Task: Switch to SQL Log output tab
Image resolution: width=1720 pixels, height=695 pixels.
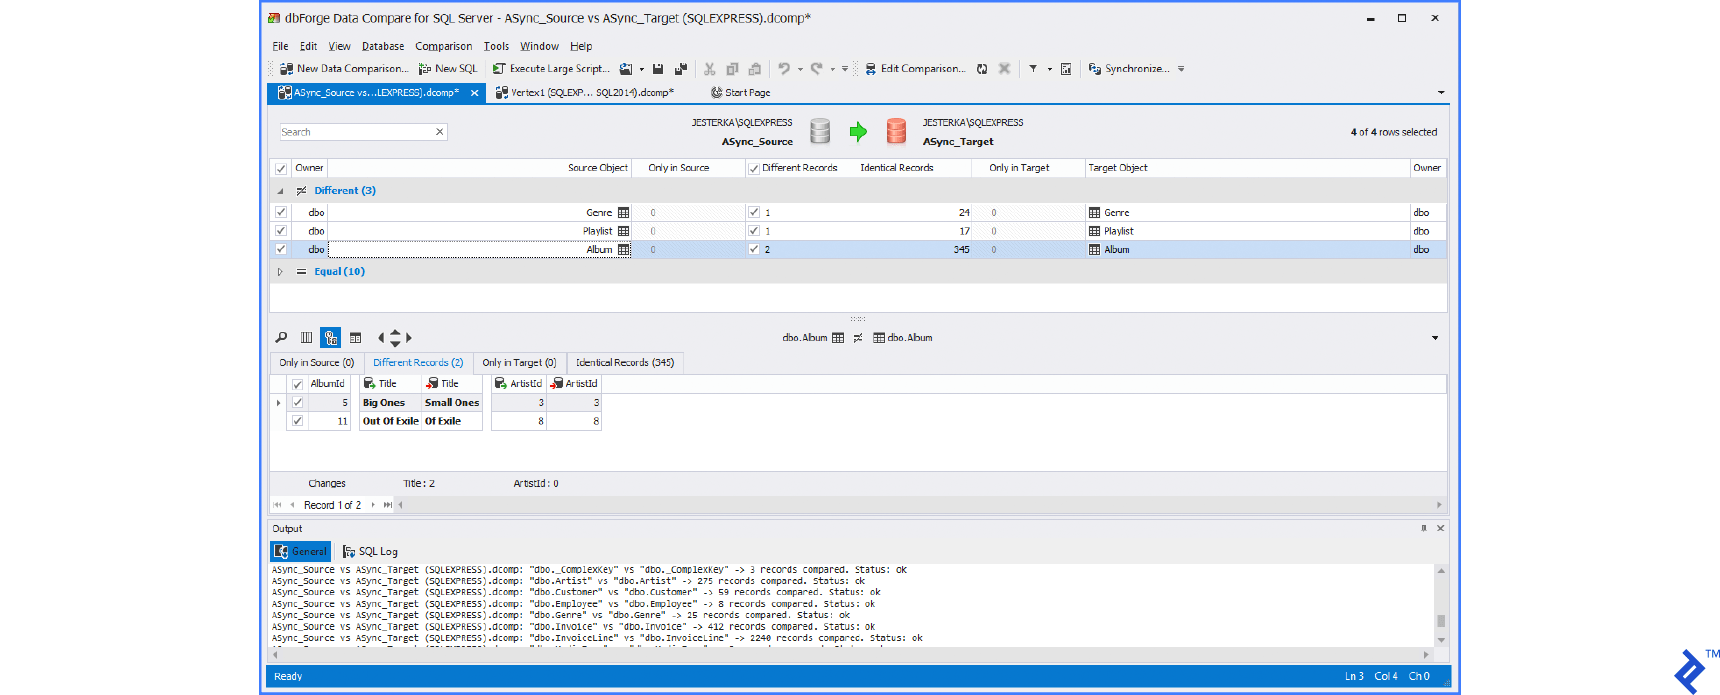Action: [370, 552]
